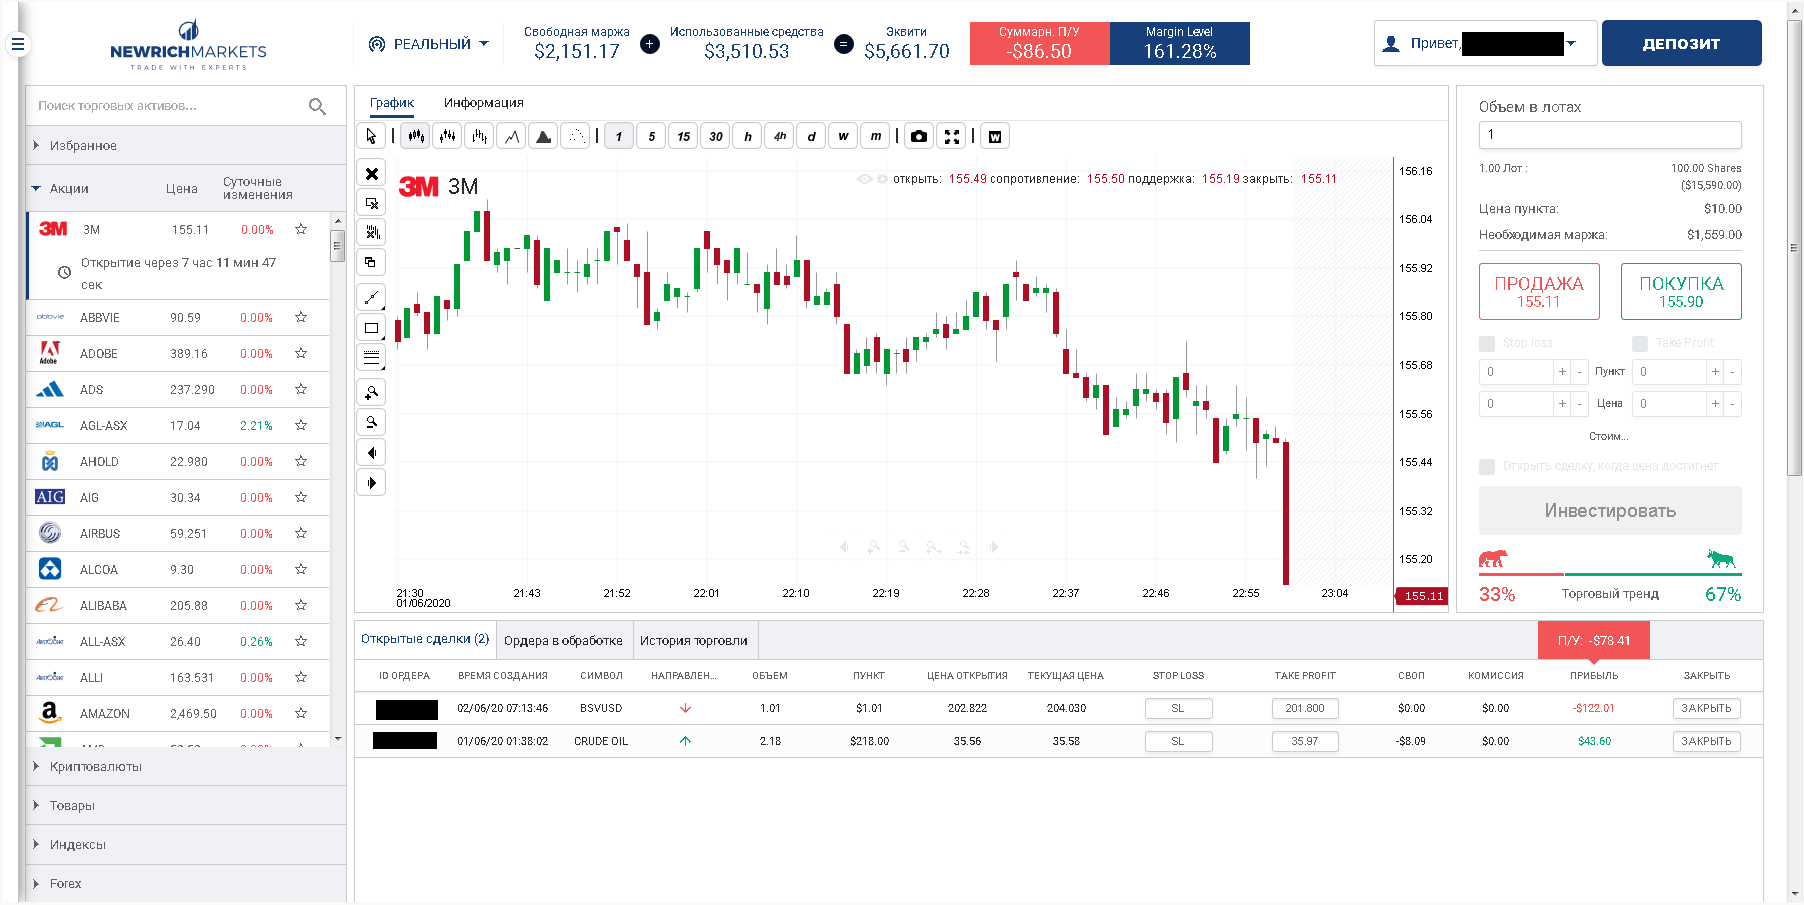This screenshot has height=905, width=1804.
Task: Switch chart to OHLC bar style
Action: point(480,136)
